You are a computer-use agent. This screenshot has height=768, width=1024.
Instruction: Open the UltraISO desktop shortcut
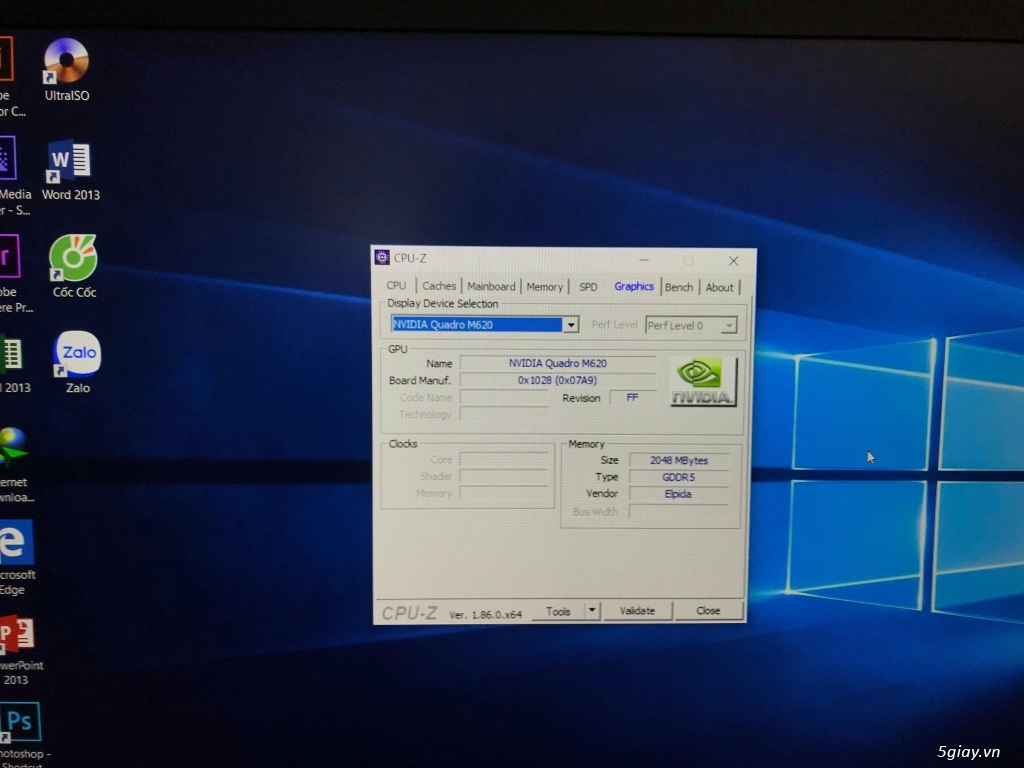pyautogui.click(x=67, y=69)
